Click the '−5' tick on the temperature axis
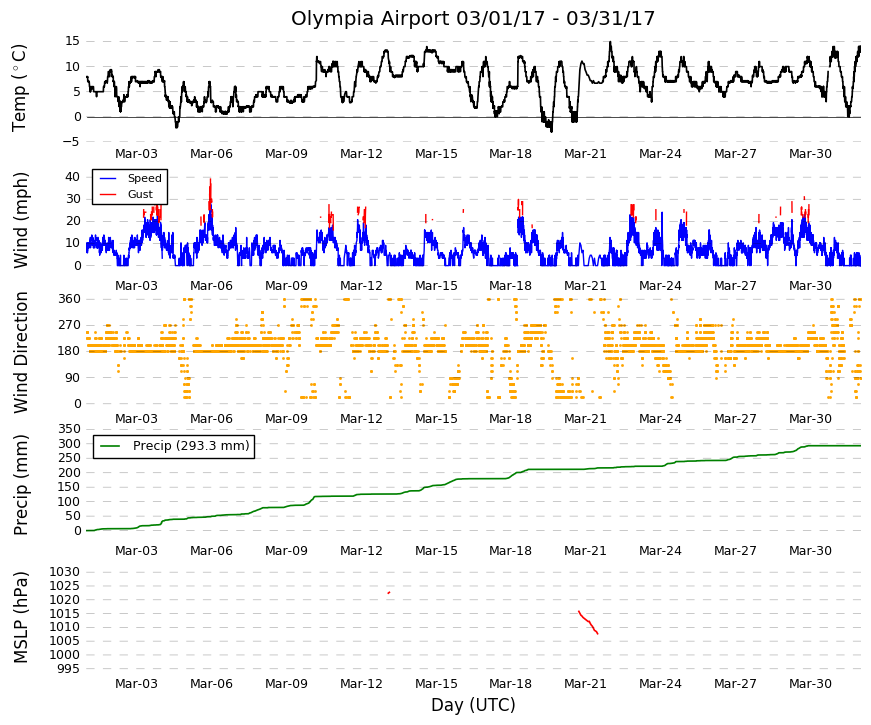 tap(71, 142)
